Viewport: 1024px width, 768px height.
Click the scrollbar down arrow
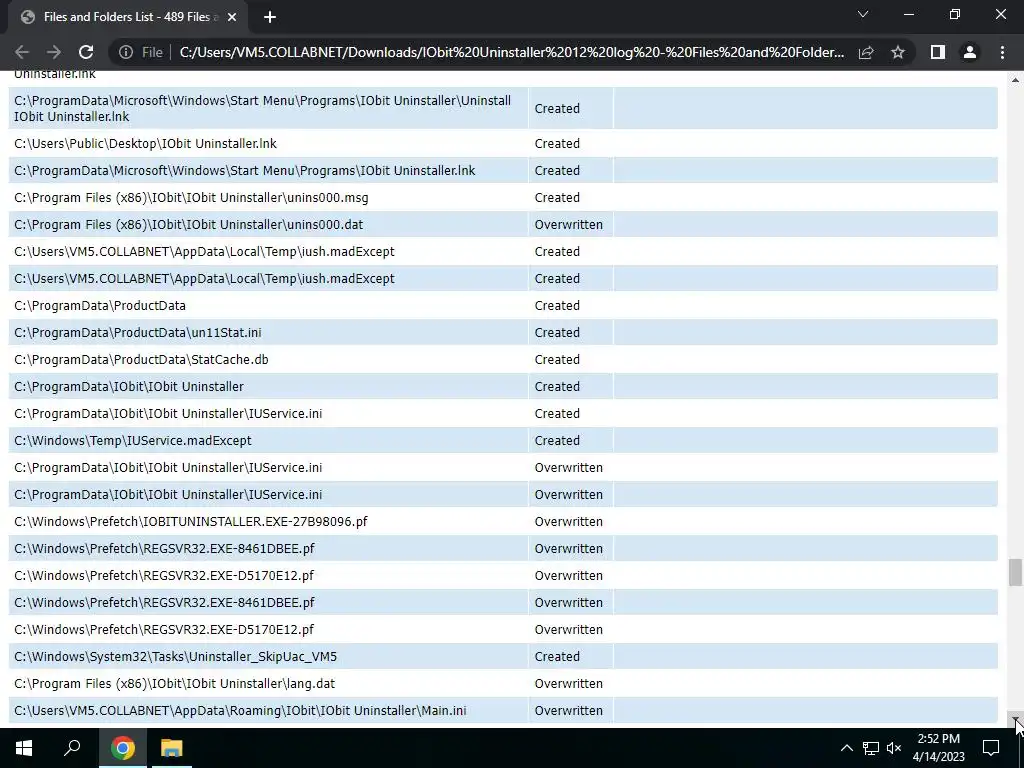click(1015, 720)
